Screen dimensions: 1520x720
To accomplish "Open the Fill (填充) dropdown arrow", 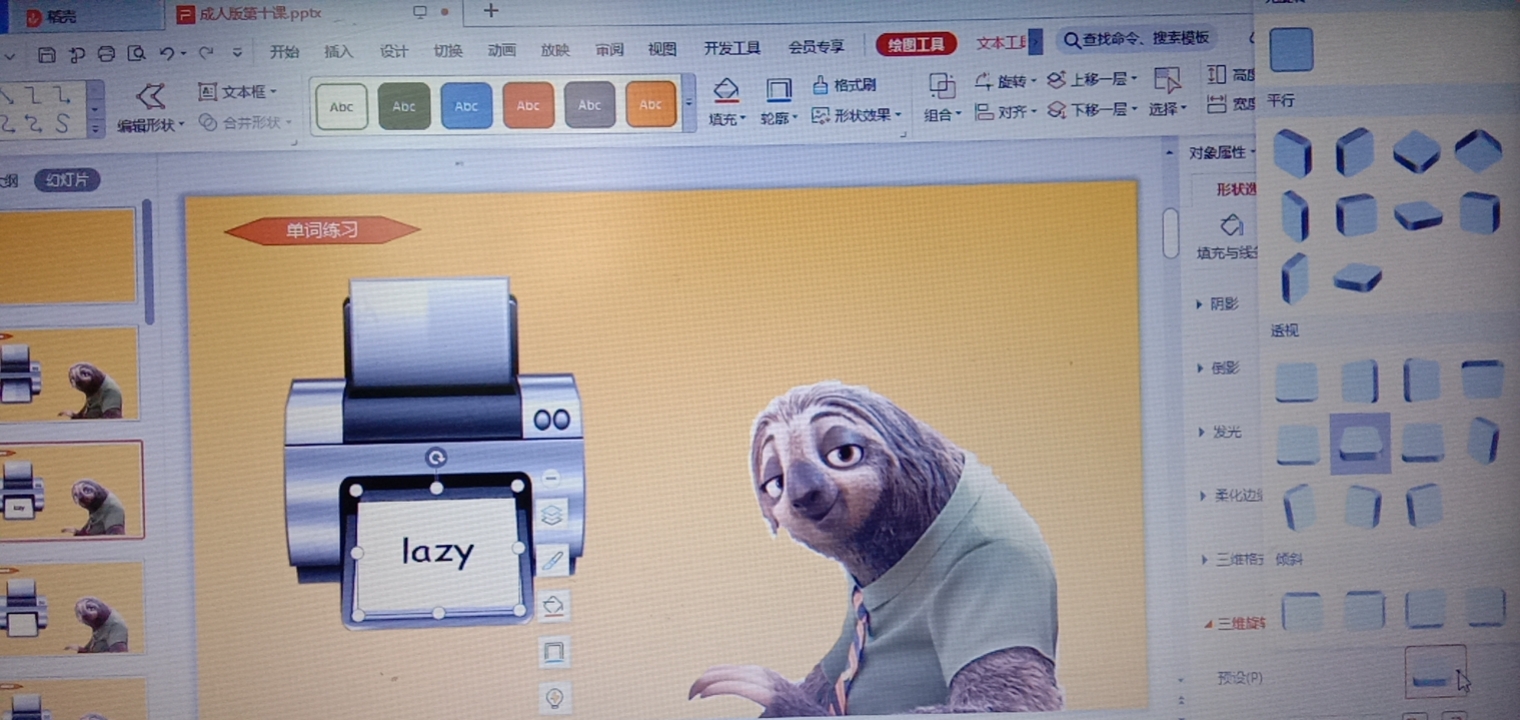I will (743, 118).
